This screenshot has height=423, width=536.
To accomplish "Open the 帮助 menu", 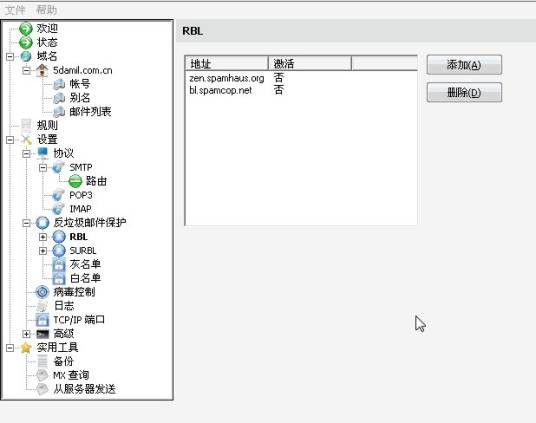I will click(46, 10).
